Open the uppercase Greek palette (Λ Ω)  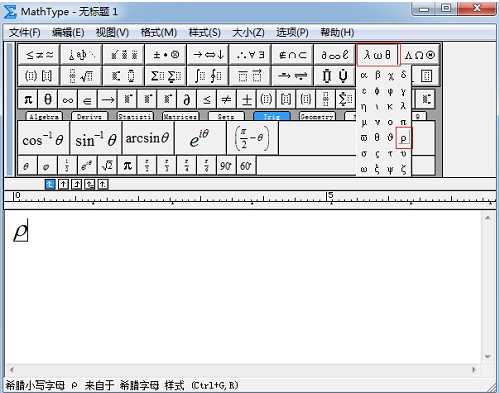coord(420,54)
